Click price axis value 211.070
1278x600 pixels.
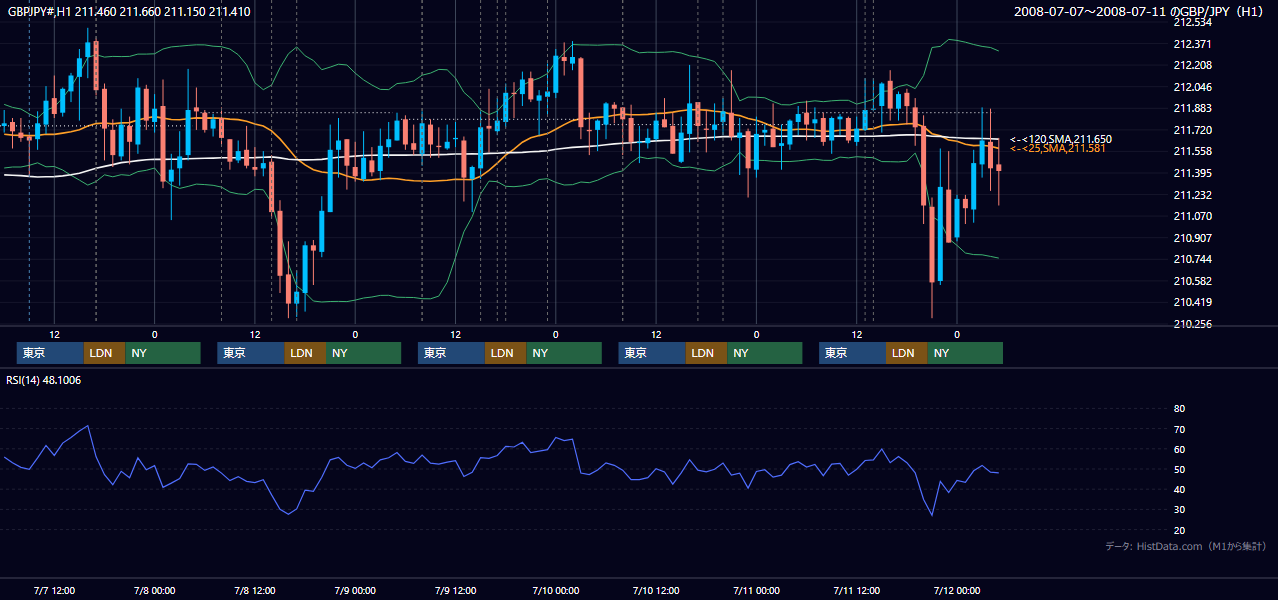pyautogui.click(x=1192, y=216)
